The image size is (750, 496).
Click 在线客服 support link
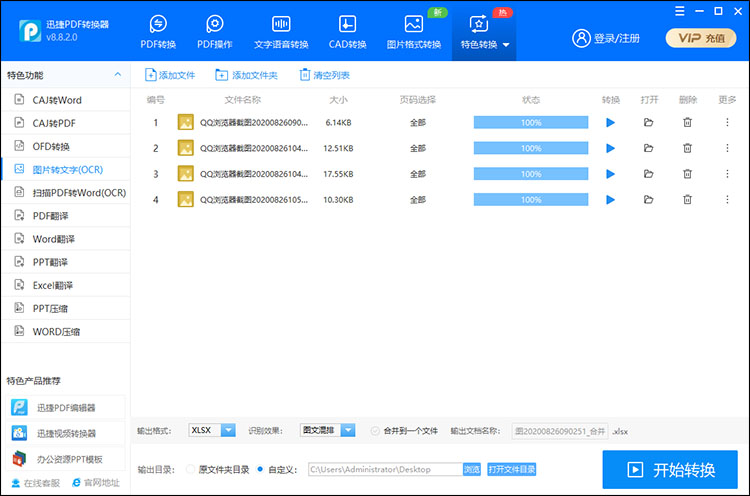click(x=35, y=483)
